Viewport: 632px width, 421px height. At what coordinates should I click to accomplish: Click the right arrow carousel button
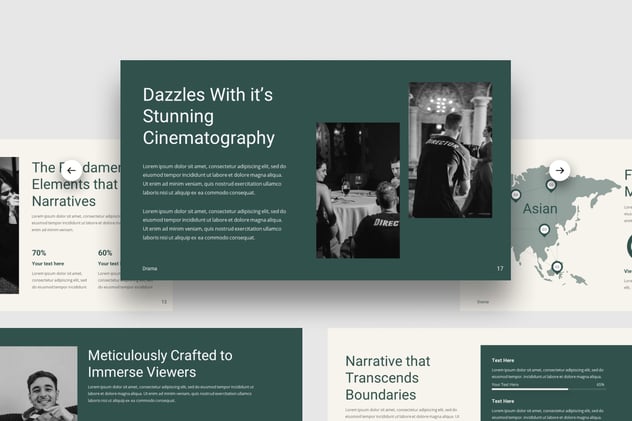click(559, 170)
